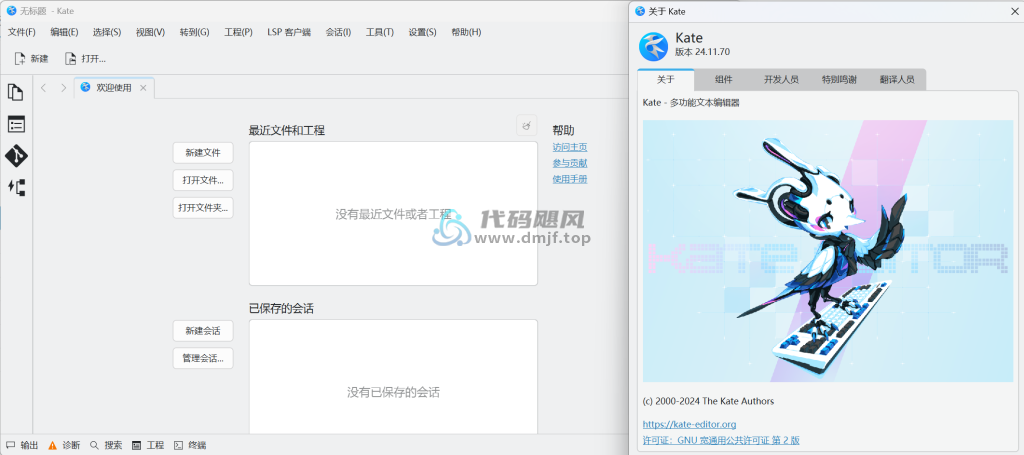Click the 打开文件夹... button
The height and width of the screenshot is (455, 1024).
point(202,208)
